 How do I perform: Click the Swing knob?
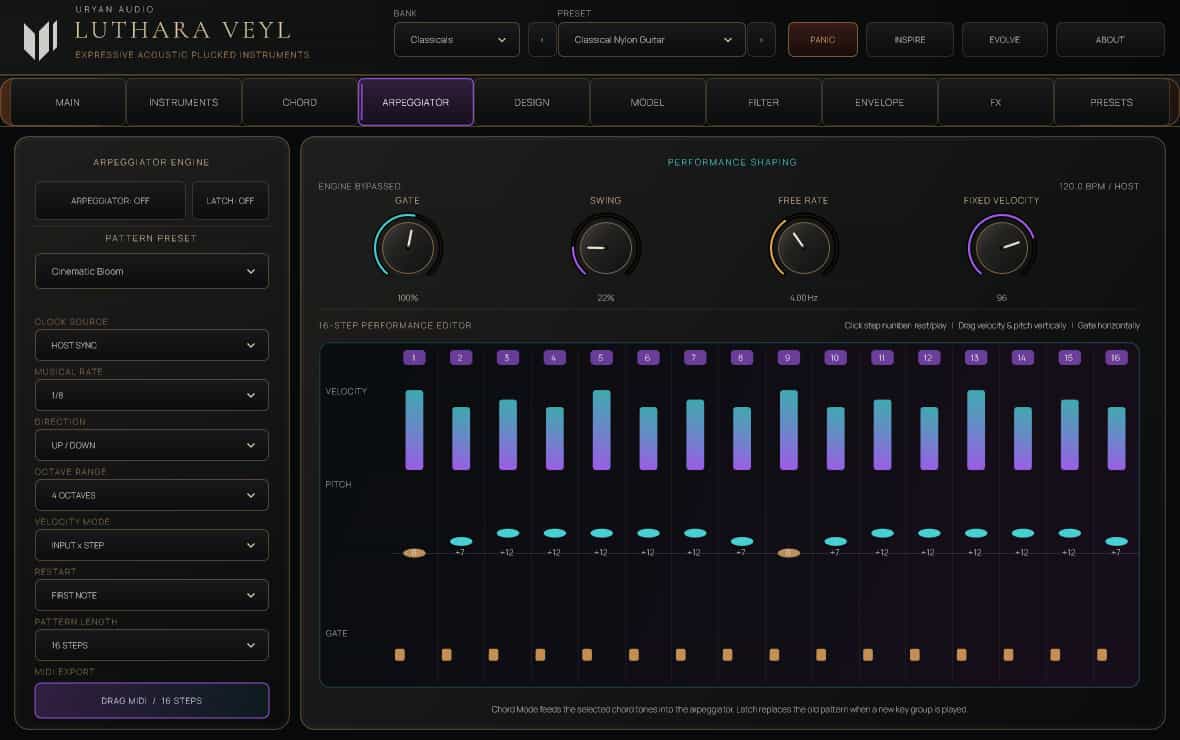click(606, 248)
